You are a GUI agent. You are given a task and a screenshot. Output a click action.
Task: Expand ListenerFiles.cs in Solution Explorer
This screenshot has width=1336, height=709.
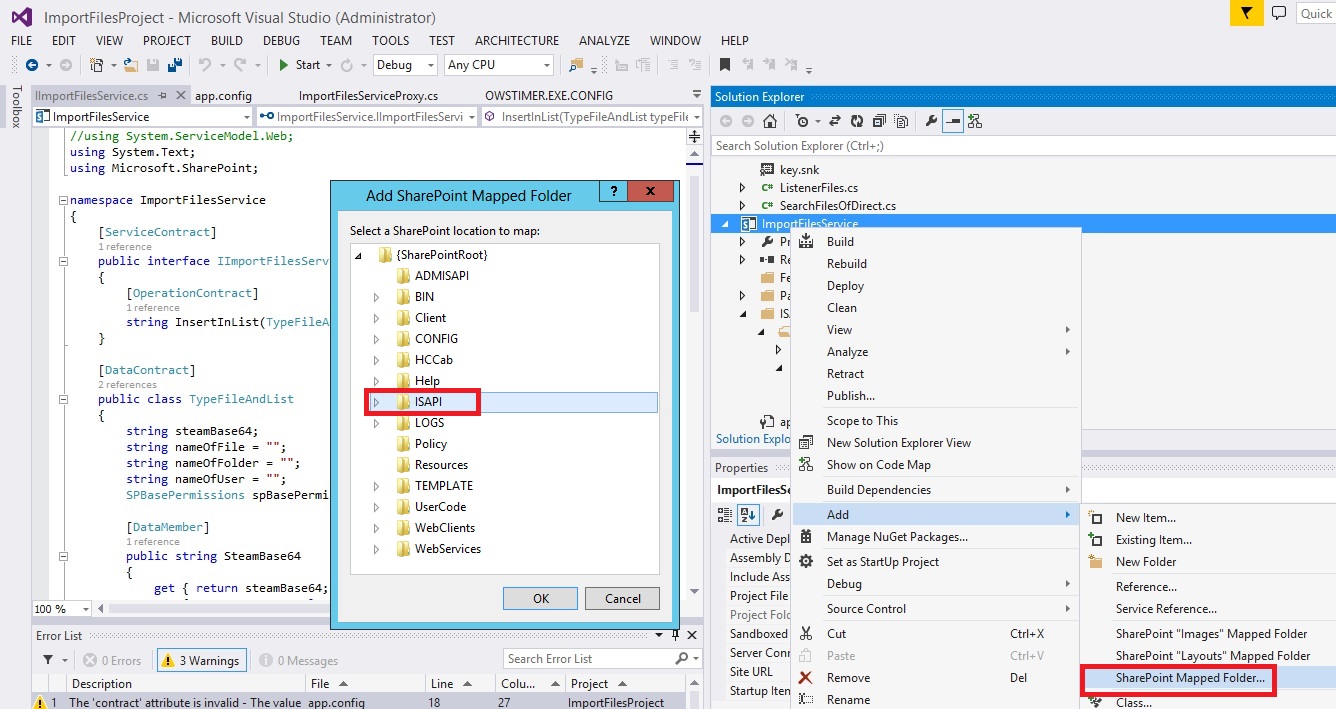click(x=742, y=188)
